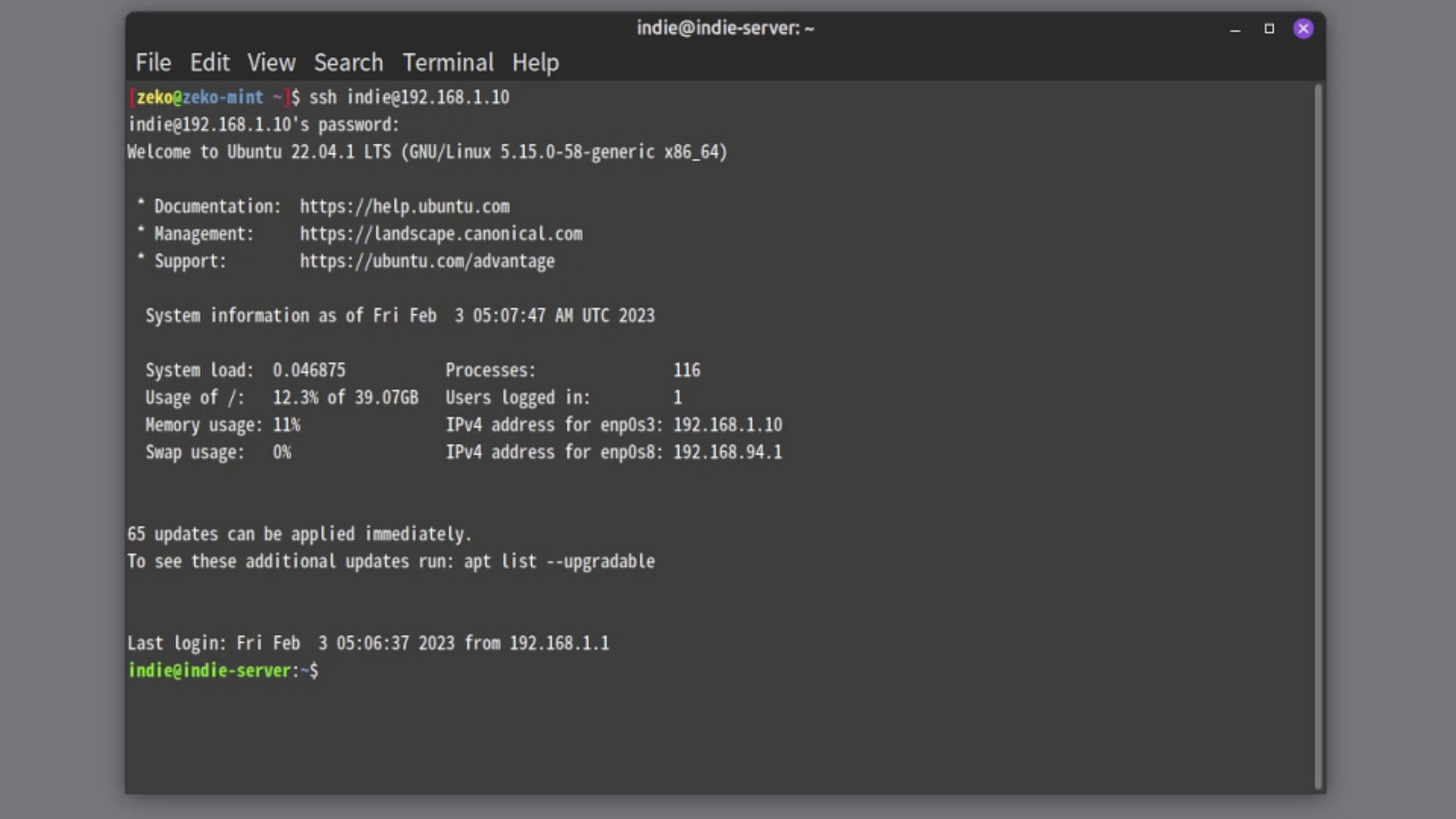
Task: Open the File menu
Action: (152, 62)
